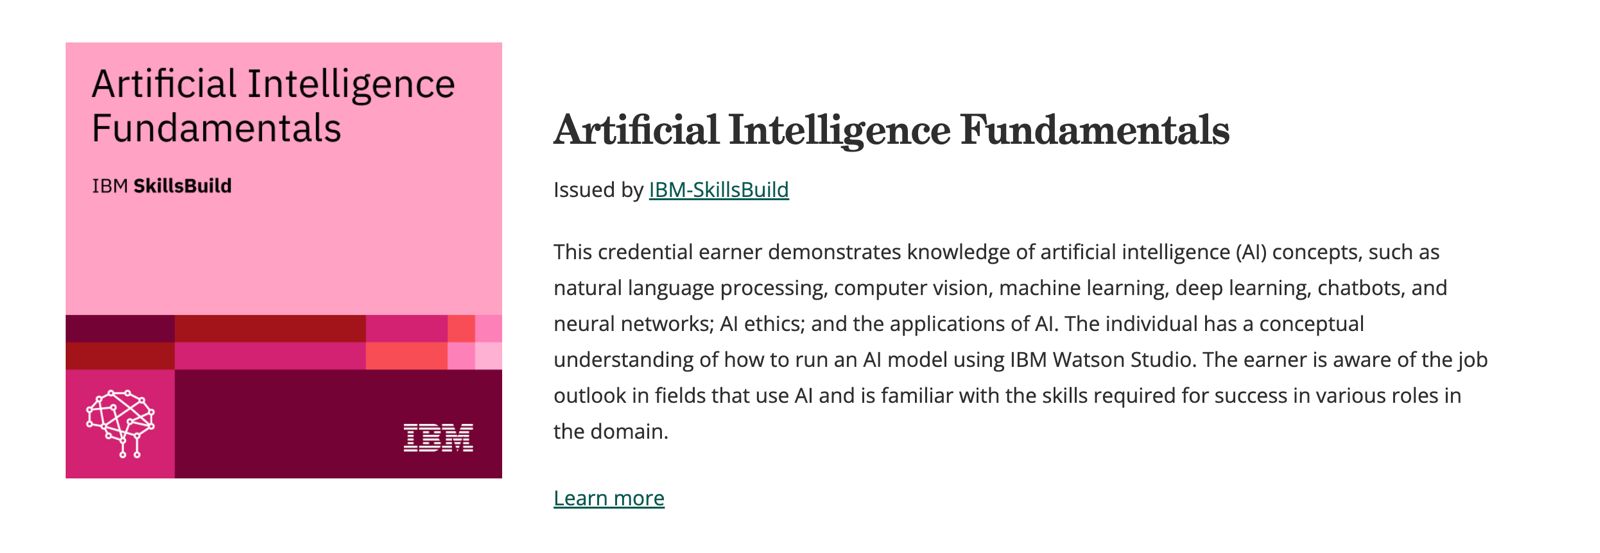Click the "Issued by" text
This screenshot has height=553, width=1600.
[x=598, y=190]
